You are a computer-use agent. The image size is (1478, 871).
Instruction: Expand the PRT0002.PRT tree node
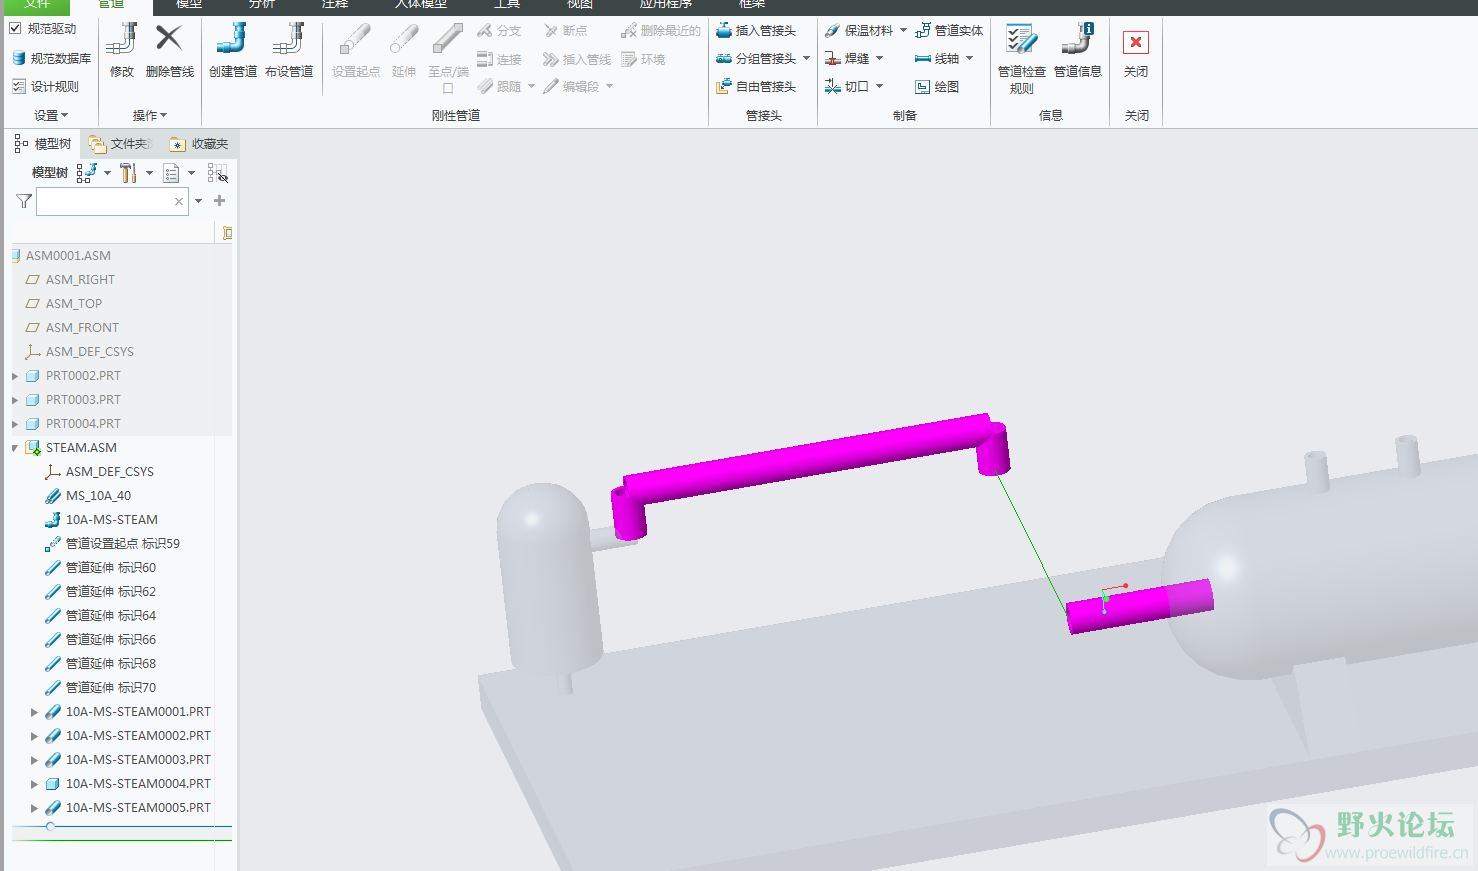tap(15, 376)
